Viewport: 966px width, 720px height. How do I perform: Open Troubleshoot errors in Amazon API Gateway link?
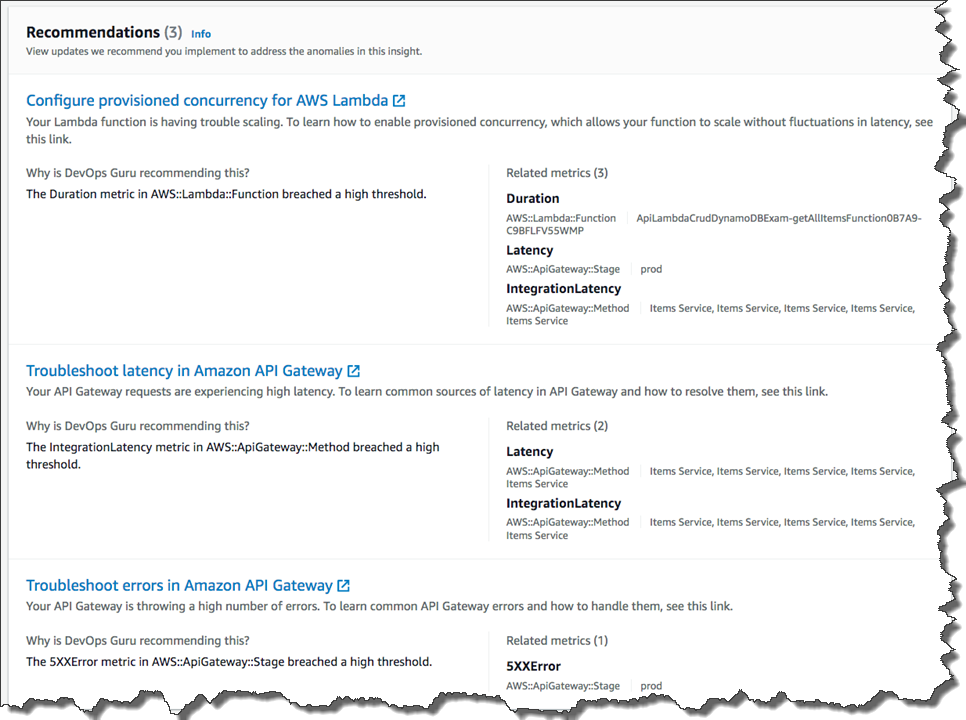179,585
